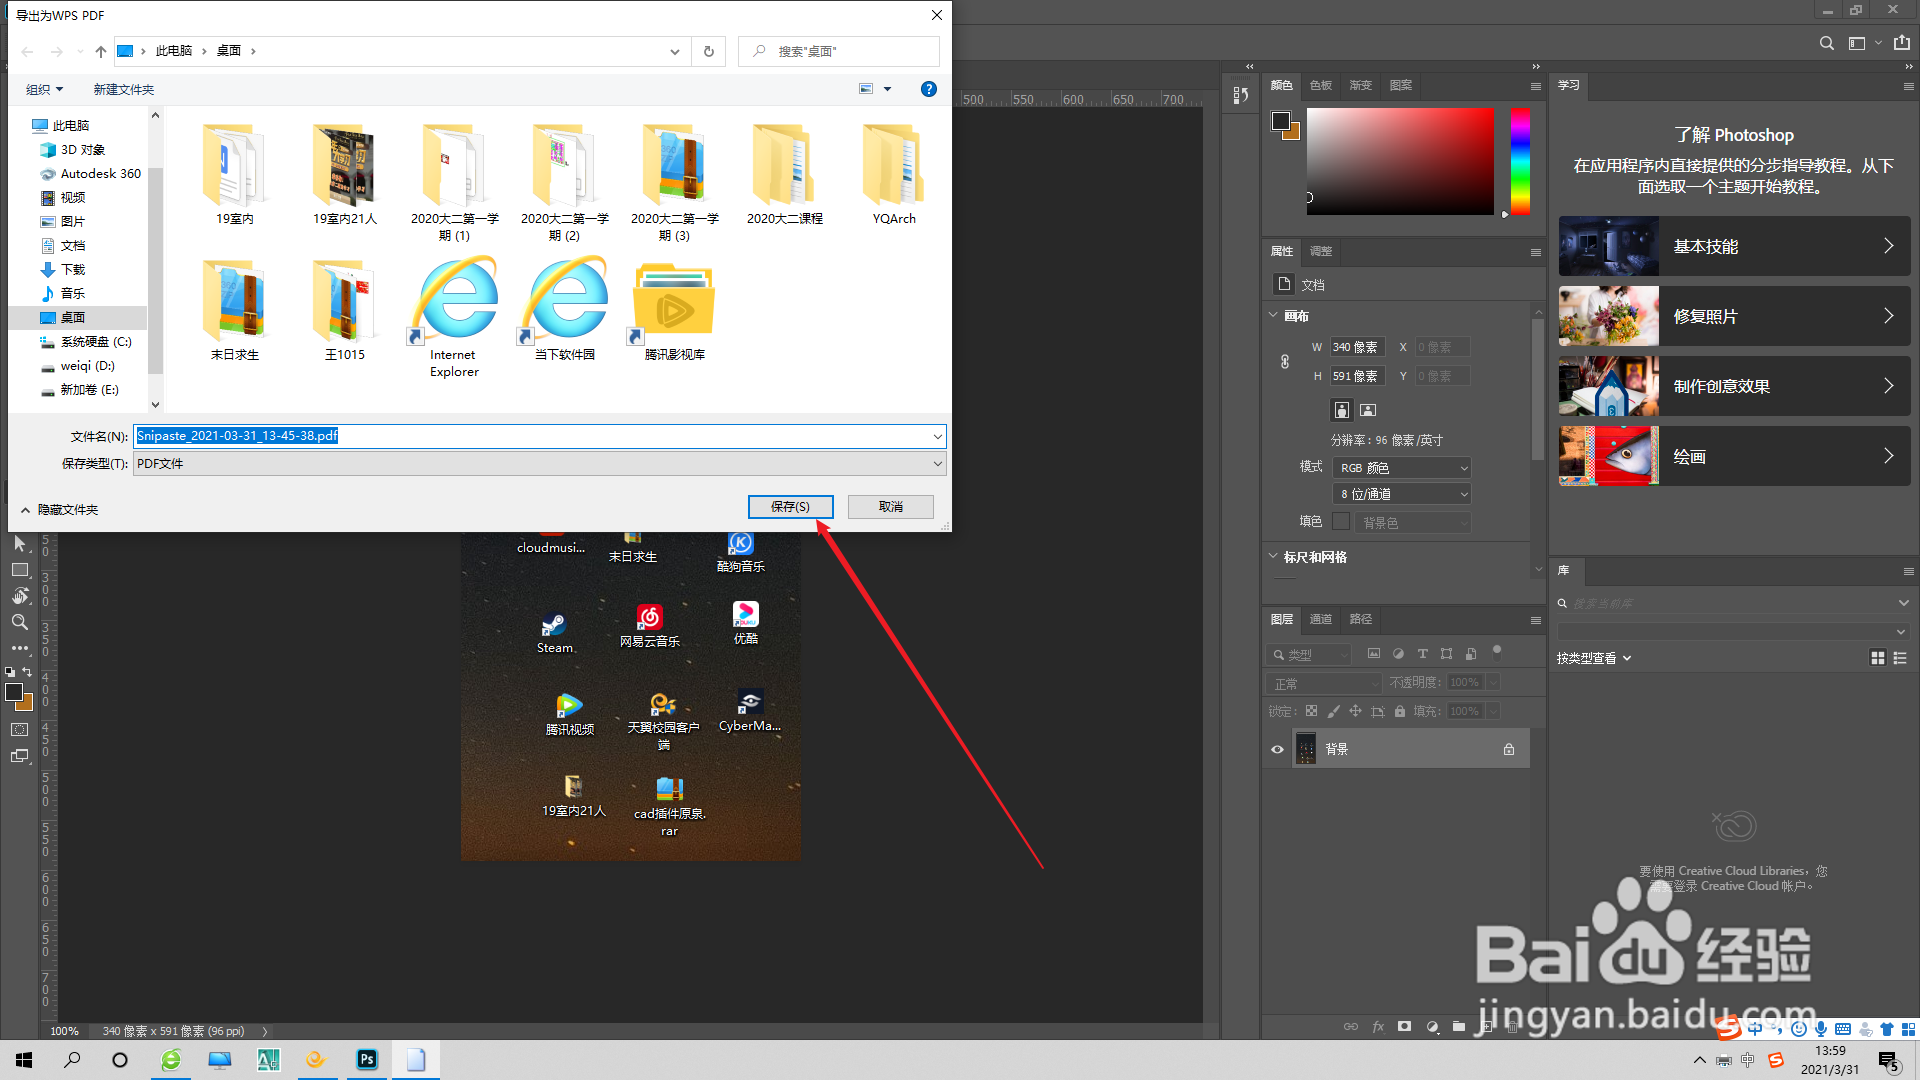
Task: Filter layers by type layers (T icon)
Action: pos(1422,654)
